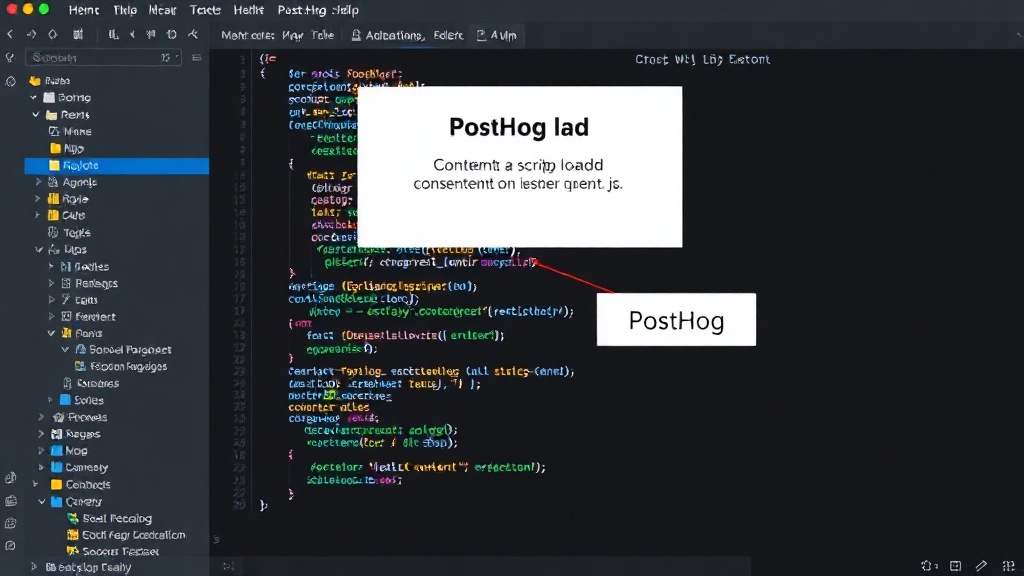Click the lock icon on Adoationa tab
The height and width of the screenshot is (576, 1024).
[x=356, y=35]
